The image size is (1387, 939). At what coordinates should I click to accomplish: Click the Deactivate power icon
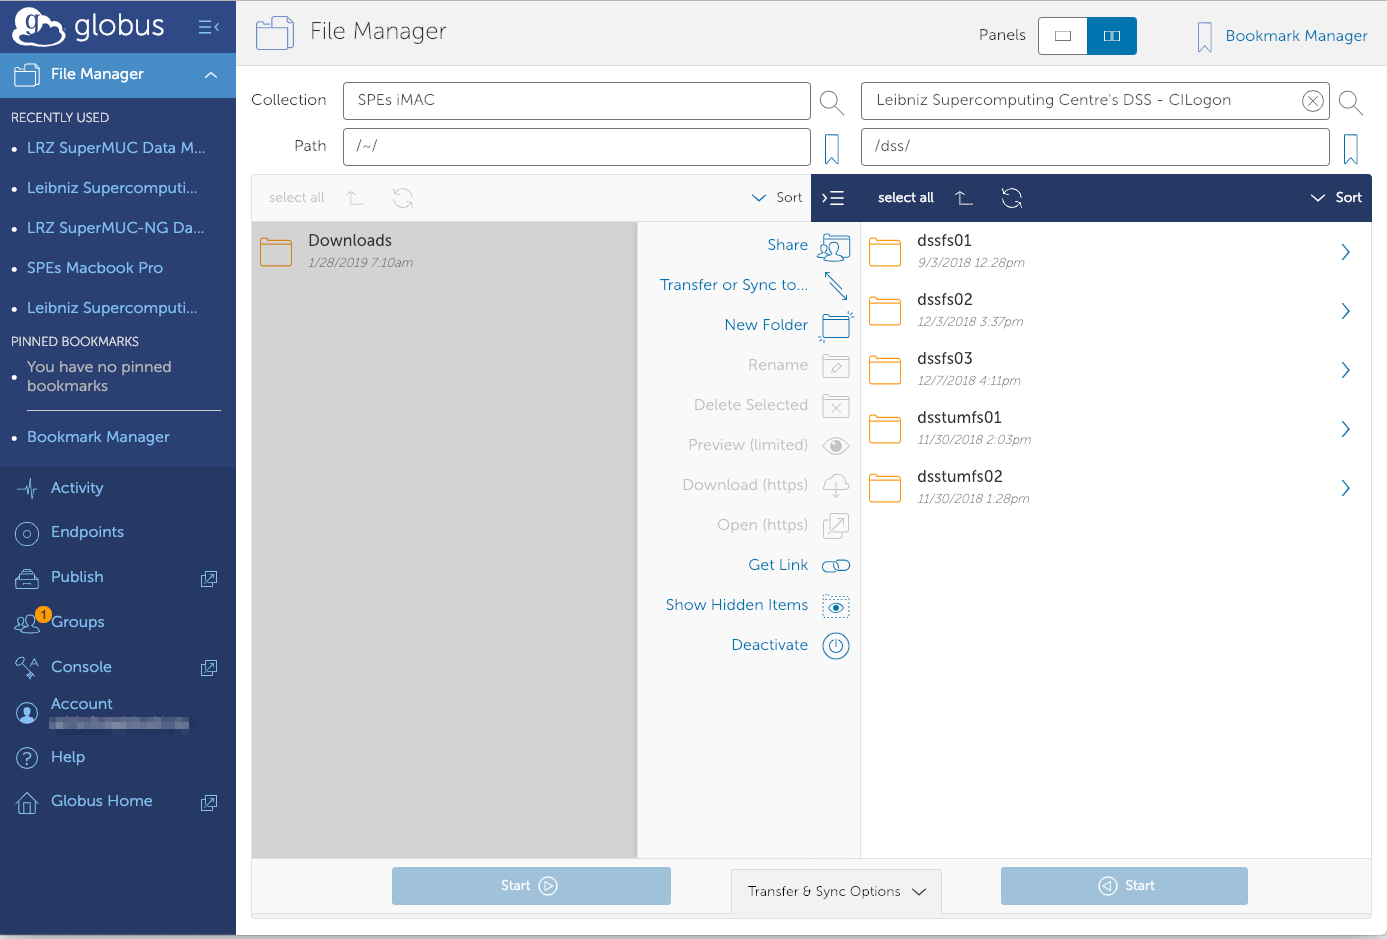(x=835, y=646)
